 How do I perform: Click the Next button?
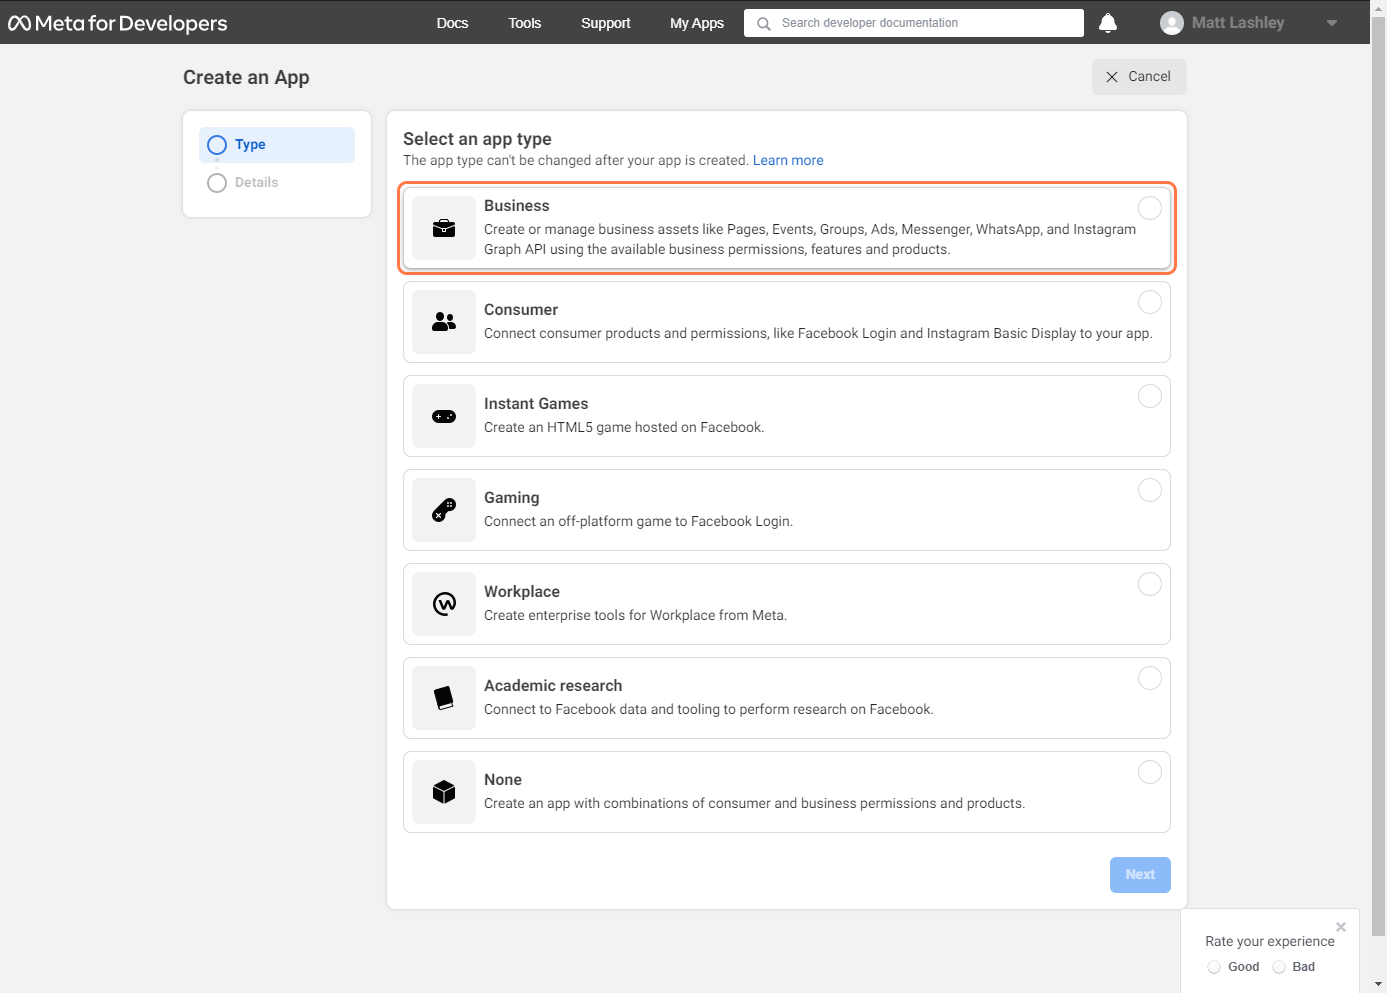coord(1140,875)
